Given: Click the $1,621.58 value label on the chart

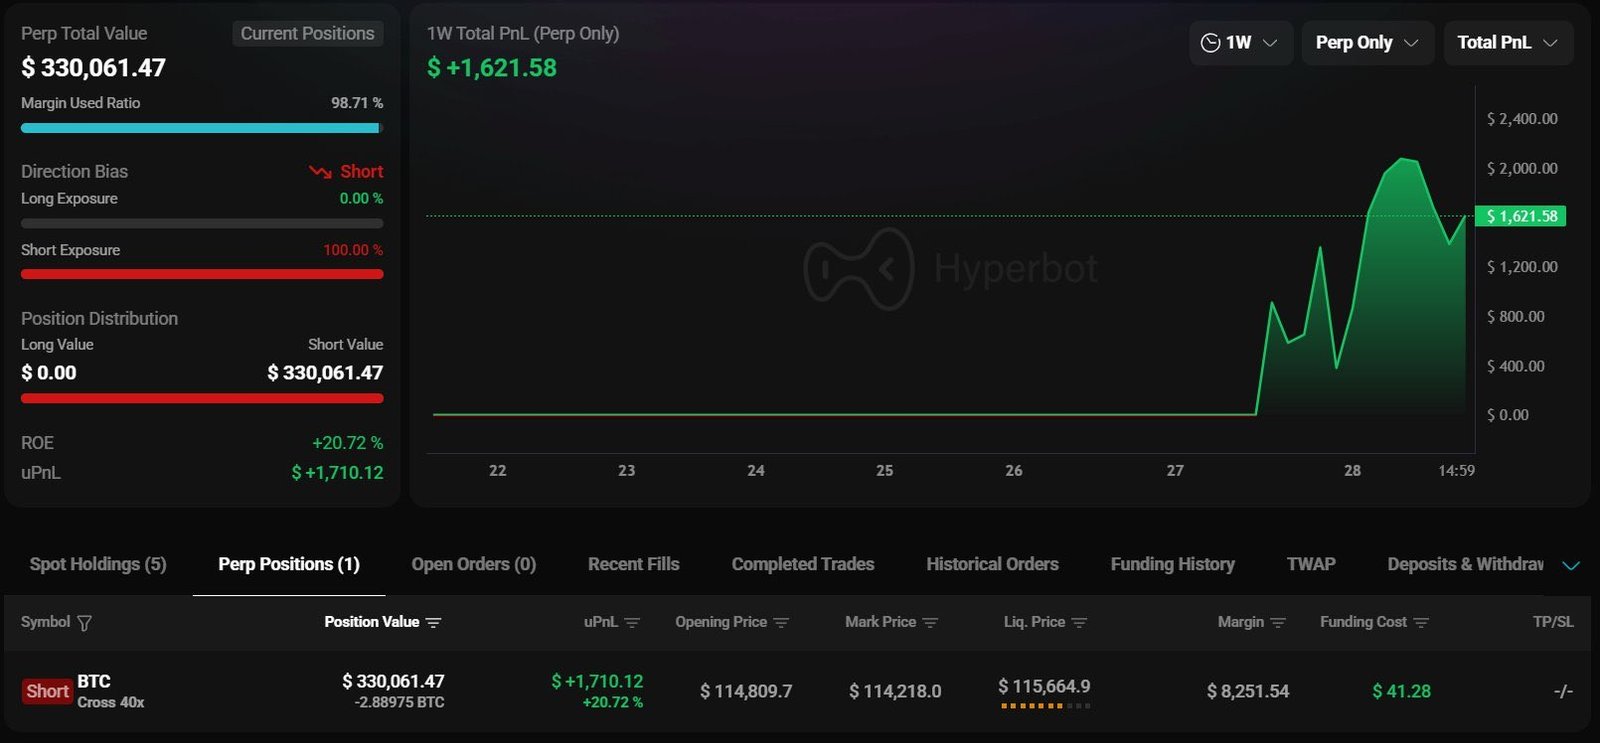Looking at the screenshot, I should point(1521,216).
